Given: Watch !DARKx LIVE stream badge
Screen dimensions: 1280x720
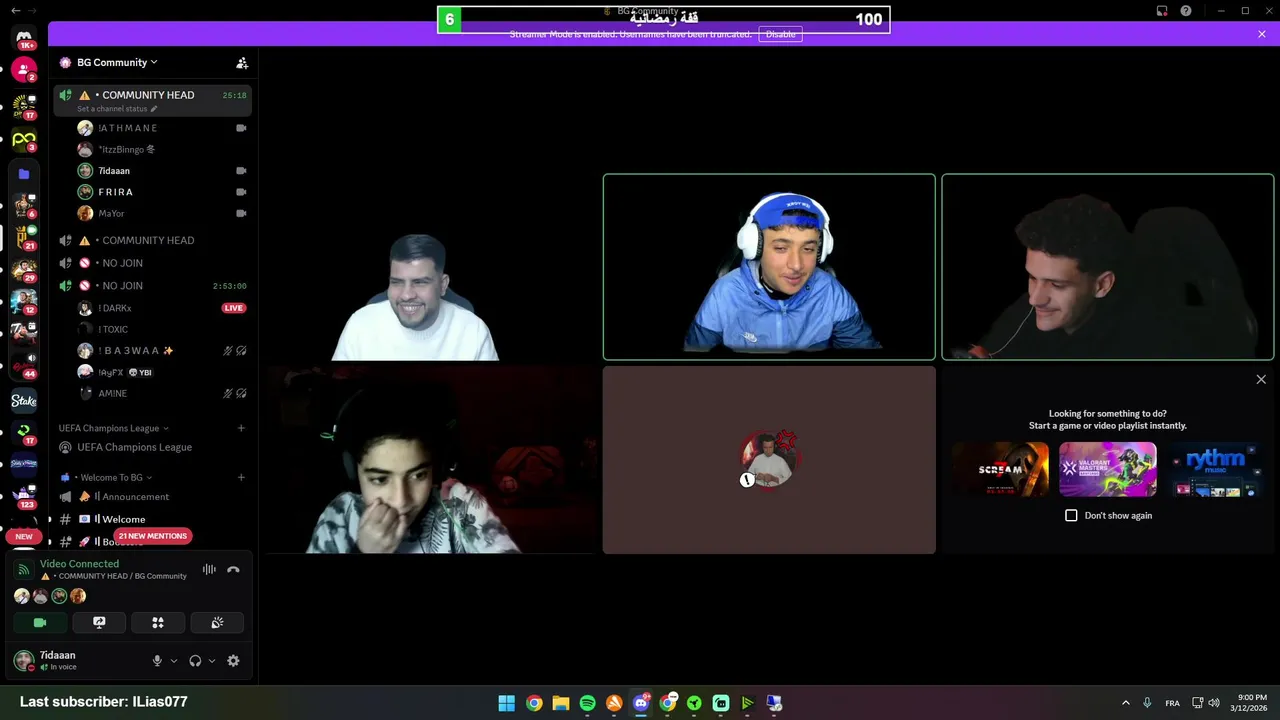Looking at the screenshot, I should point(234,308).
